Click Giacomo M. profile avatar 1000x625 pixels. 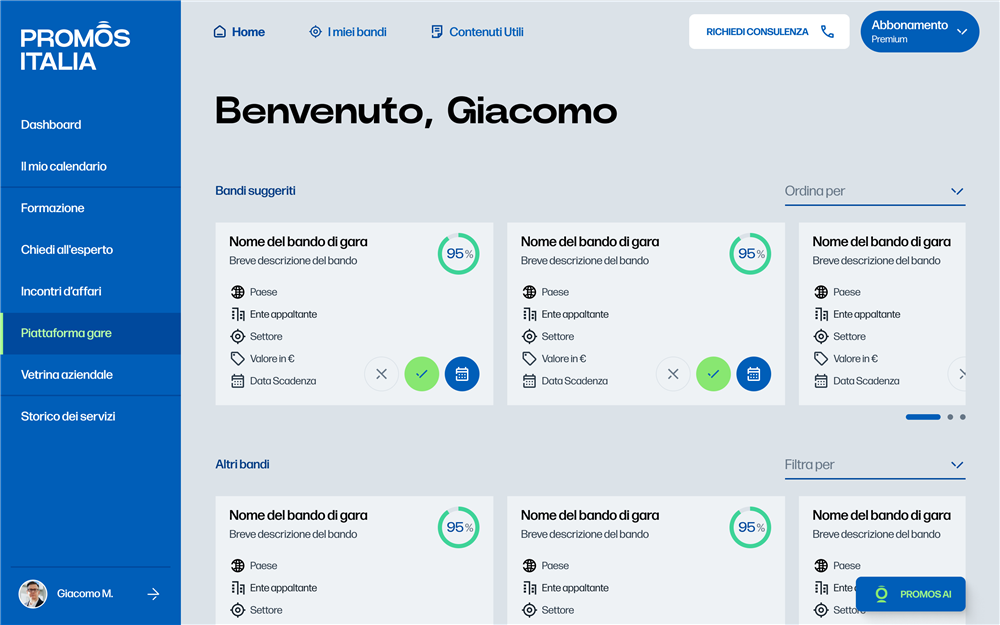click(33, 594)
